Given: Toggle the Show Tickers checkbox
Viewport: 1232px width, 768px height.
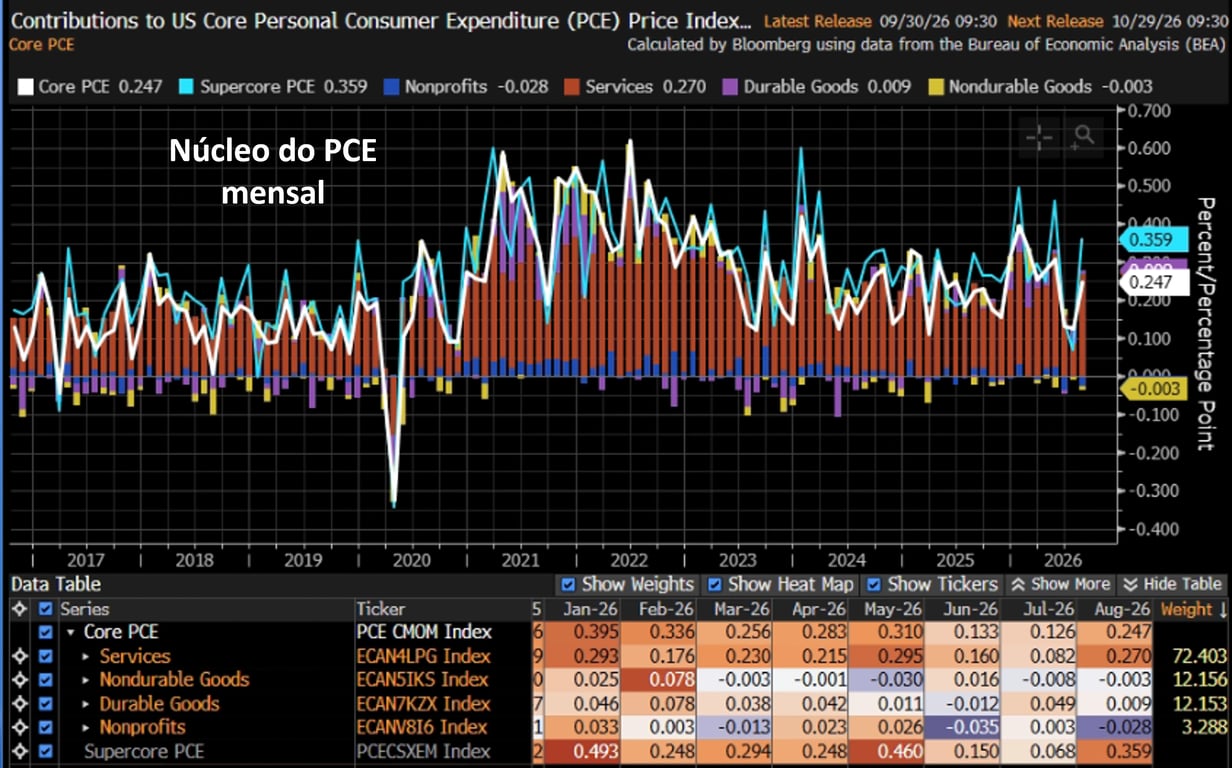Looking at the screenshot, I should (874, 584).
